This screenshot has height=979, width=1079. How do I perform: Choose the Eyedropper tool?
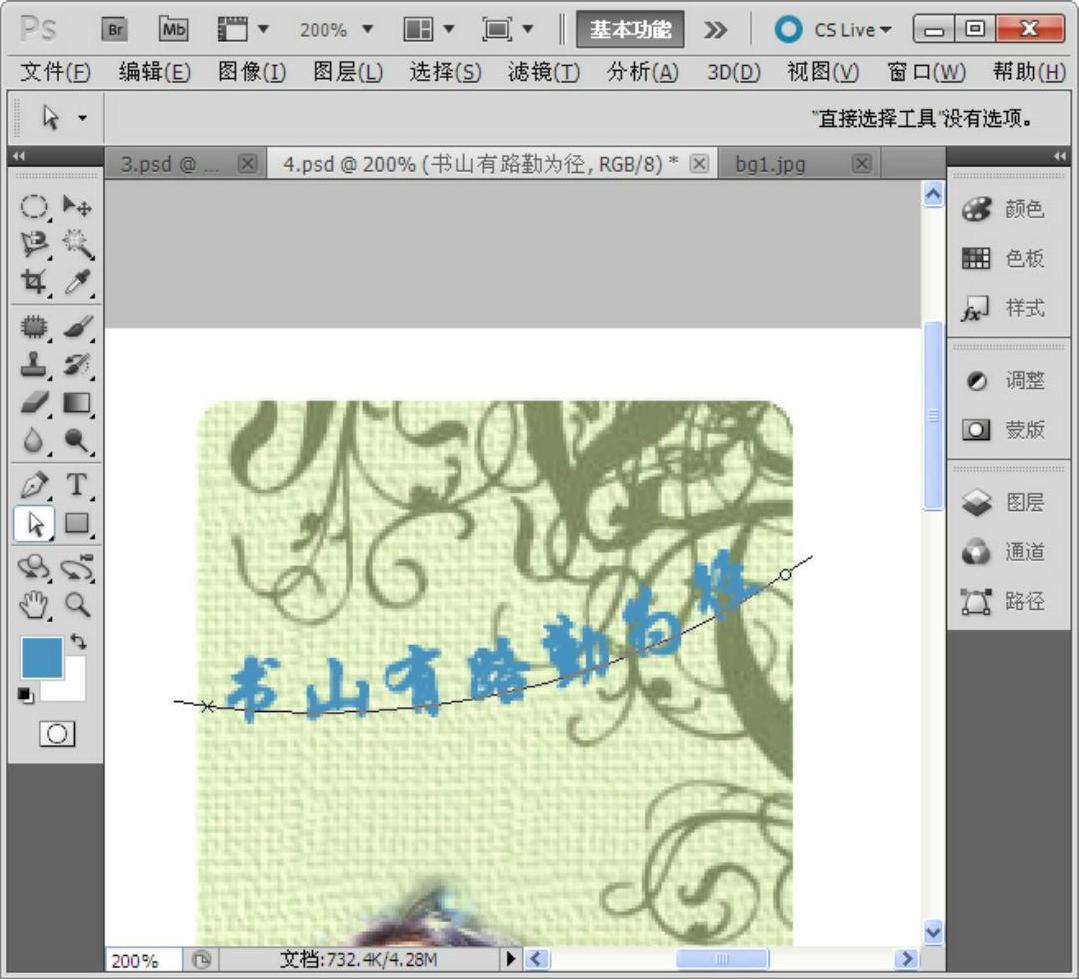tap(77, 282)
